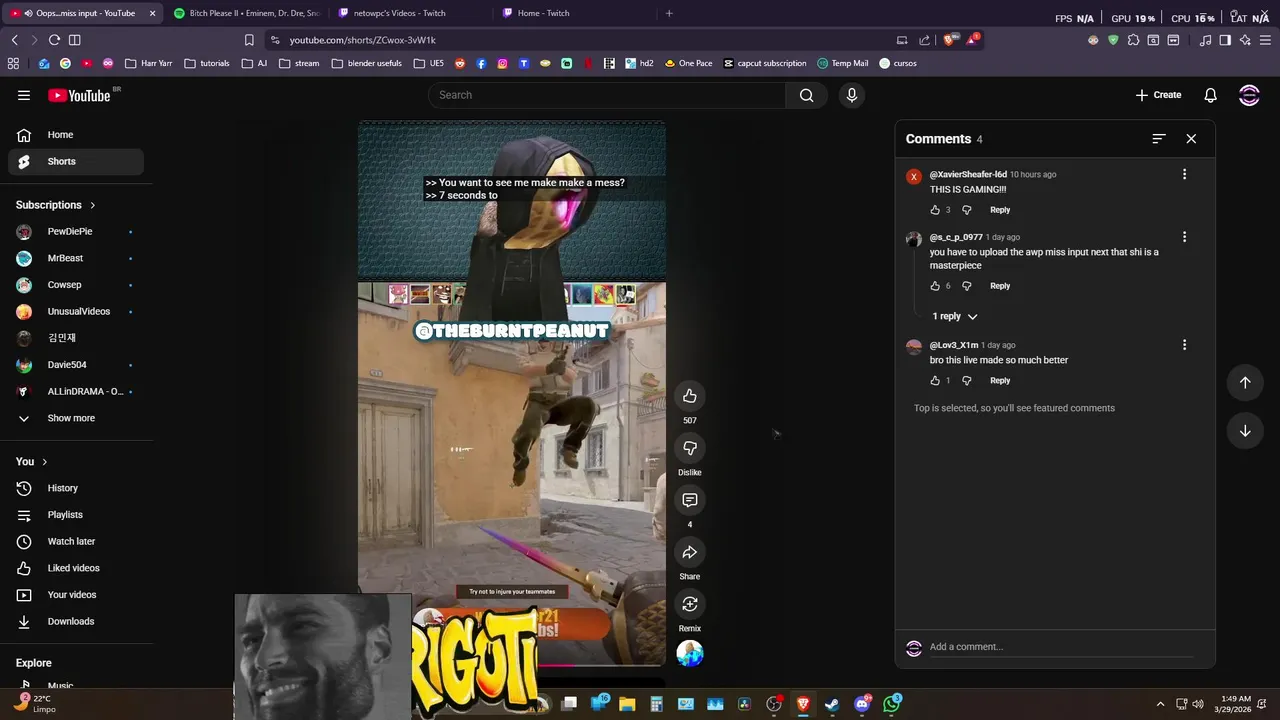
Task: Go to the previous short arrow
Action: coord(1245,382)
